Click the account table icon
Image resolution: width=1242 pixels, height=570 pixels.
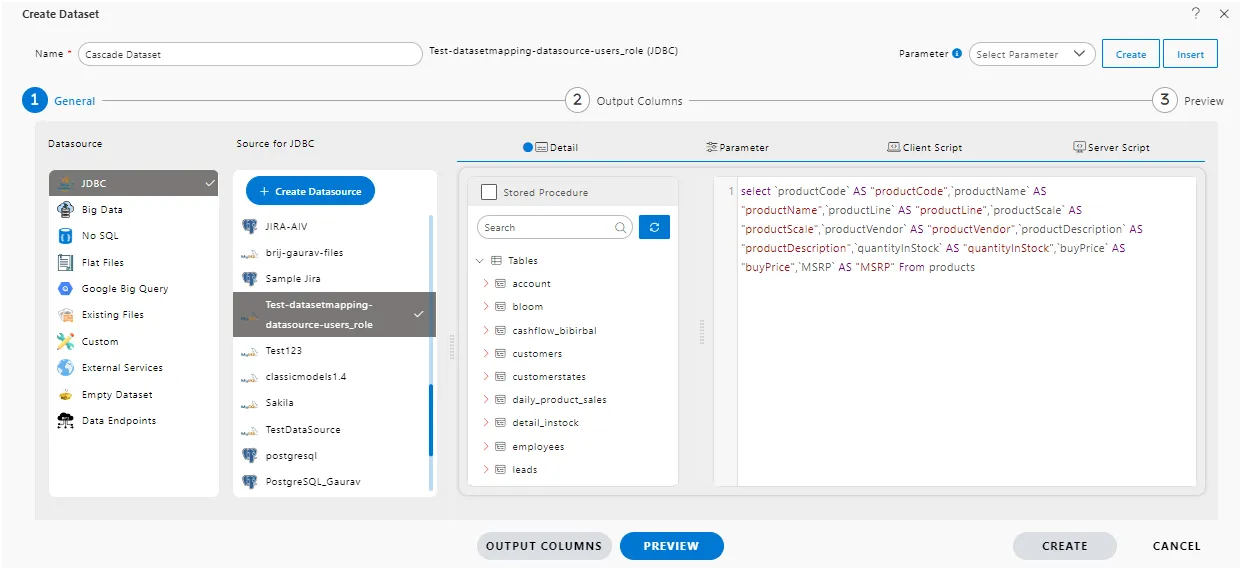click(x=500, y=283)
